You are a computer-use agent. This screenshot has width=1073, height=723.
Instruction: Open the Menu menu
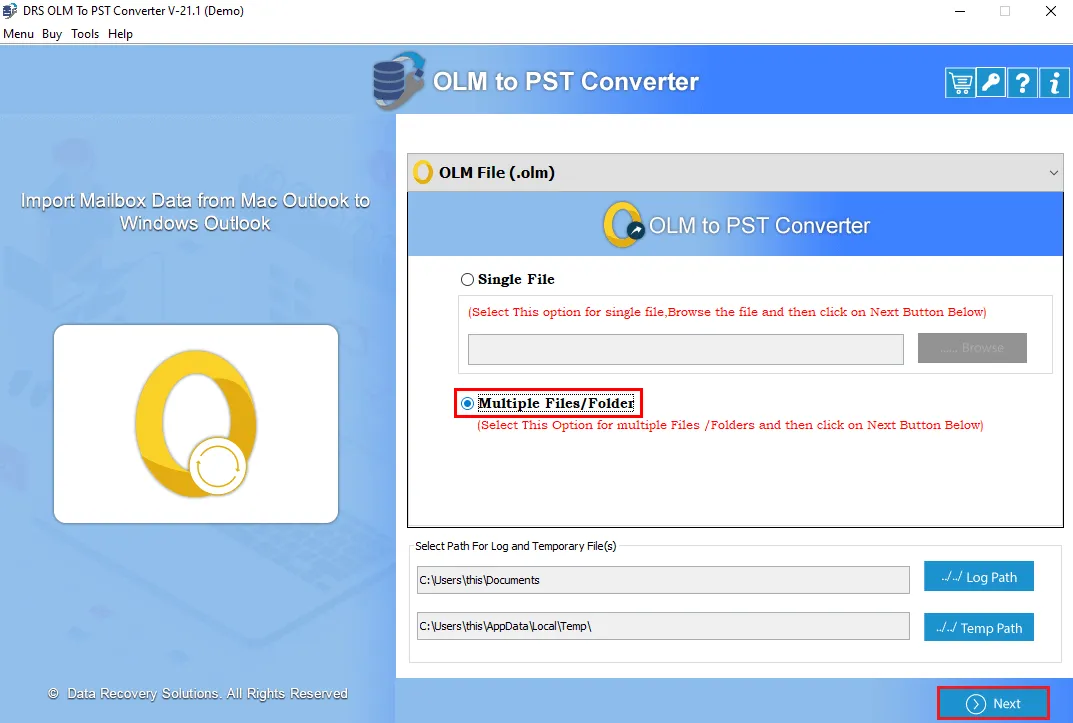pyautogui.click(x=18, y=34)
